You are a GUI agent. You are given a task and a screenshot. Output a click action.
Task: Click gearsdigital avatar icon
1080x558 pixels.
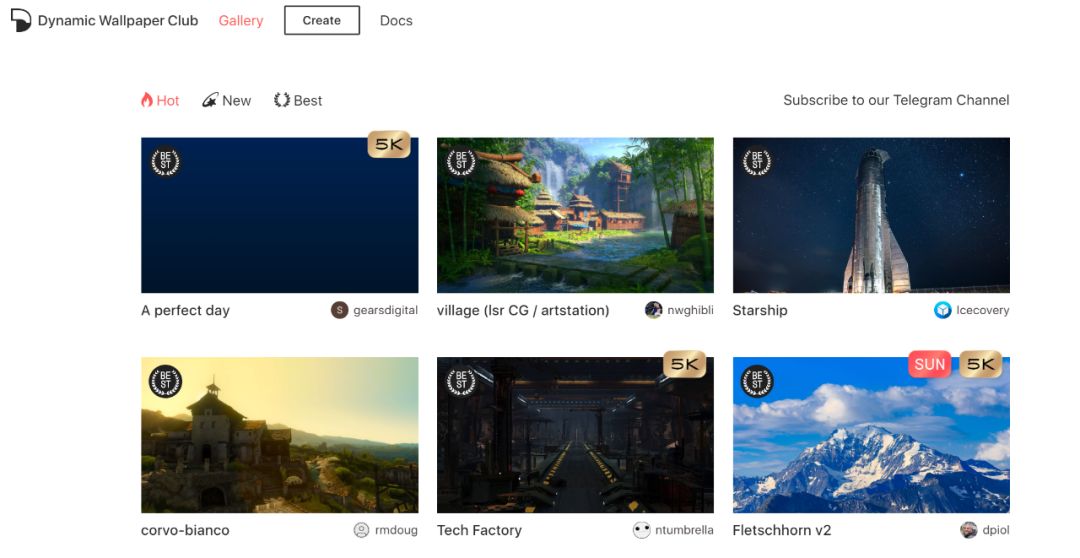click(340, 310)
